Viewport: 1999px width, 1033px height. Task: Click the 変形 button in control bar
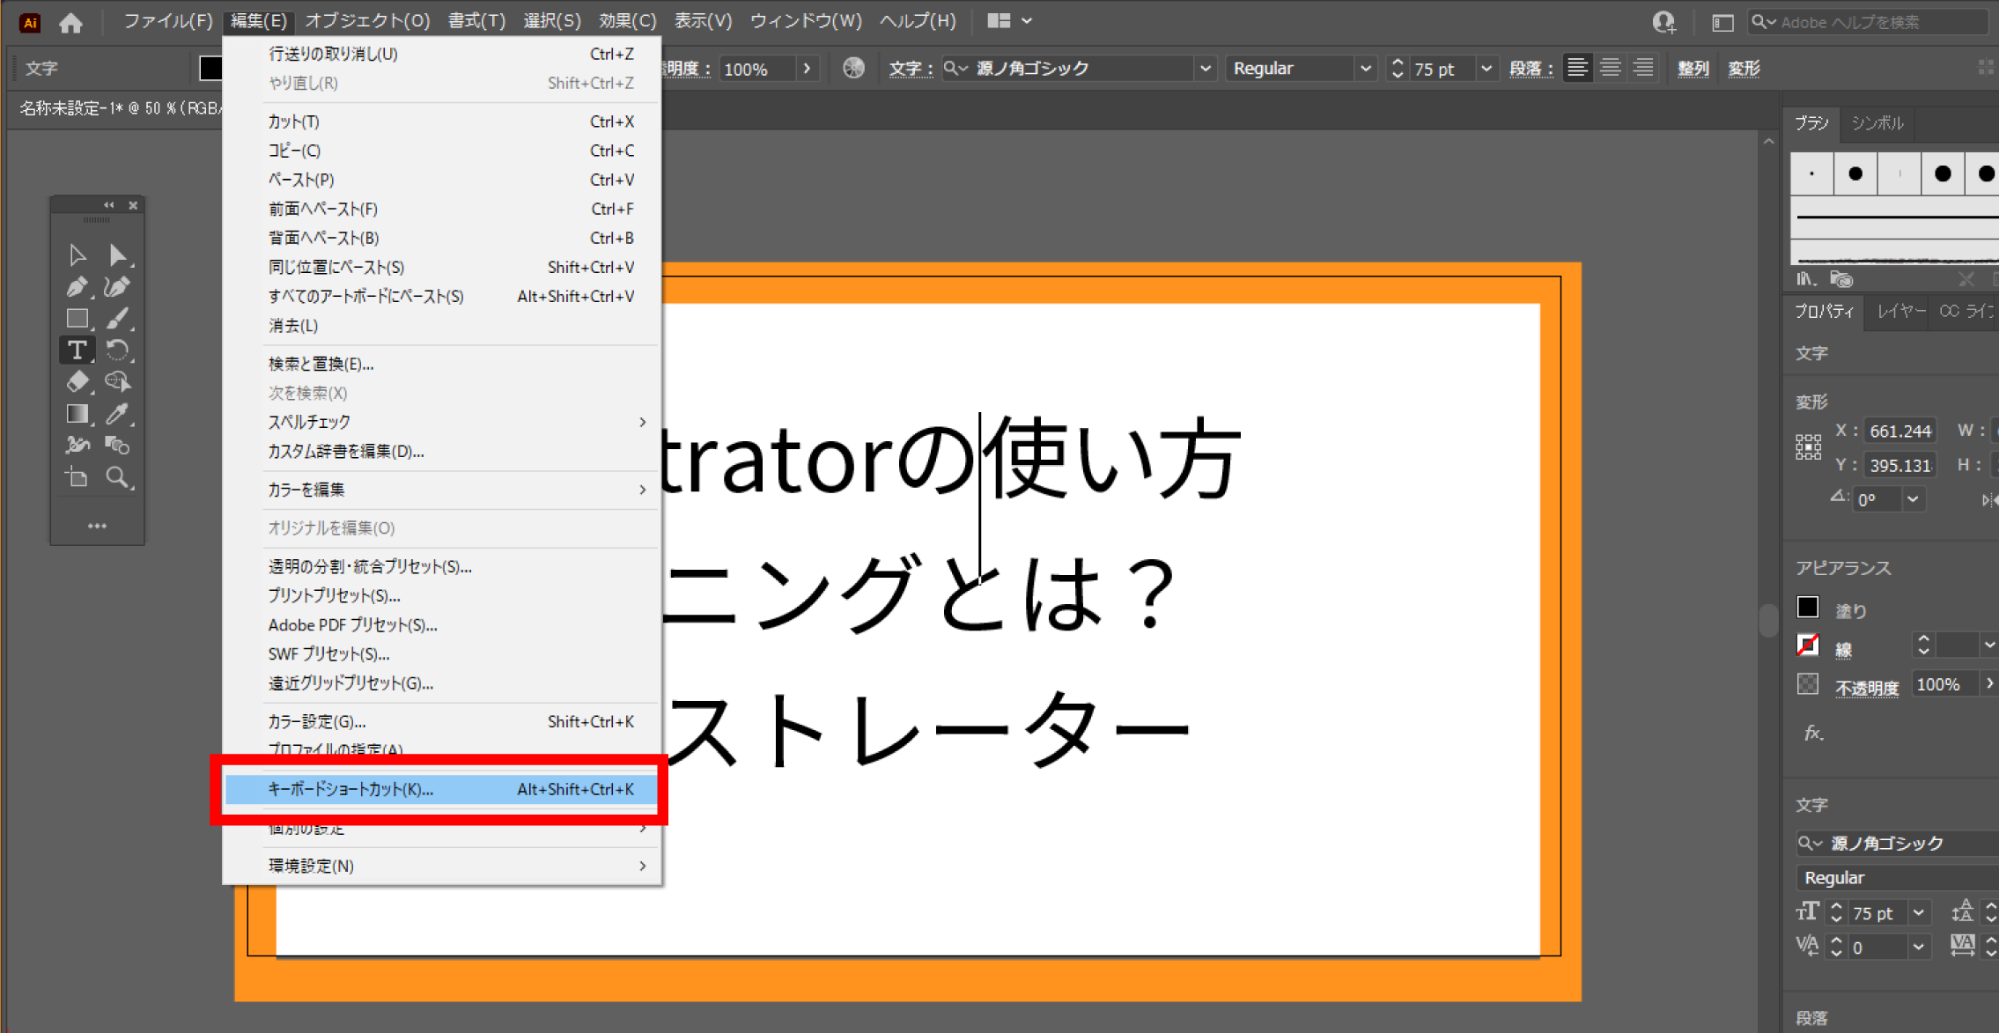pos(1744,68)
